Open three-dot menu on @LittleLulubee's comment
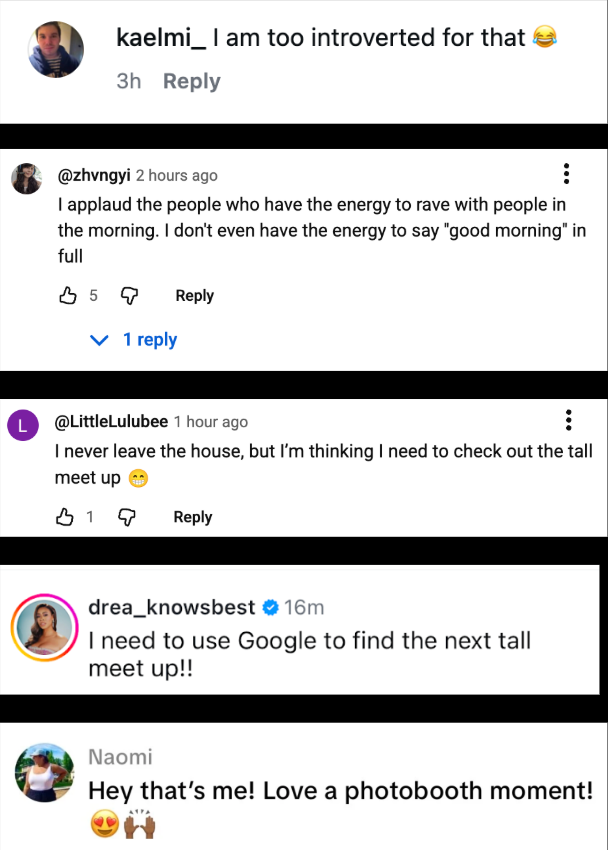The height and width of the screenshot is (850, 608). coord(568,420)
